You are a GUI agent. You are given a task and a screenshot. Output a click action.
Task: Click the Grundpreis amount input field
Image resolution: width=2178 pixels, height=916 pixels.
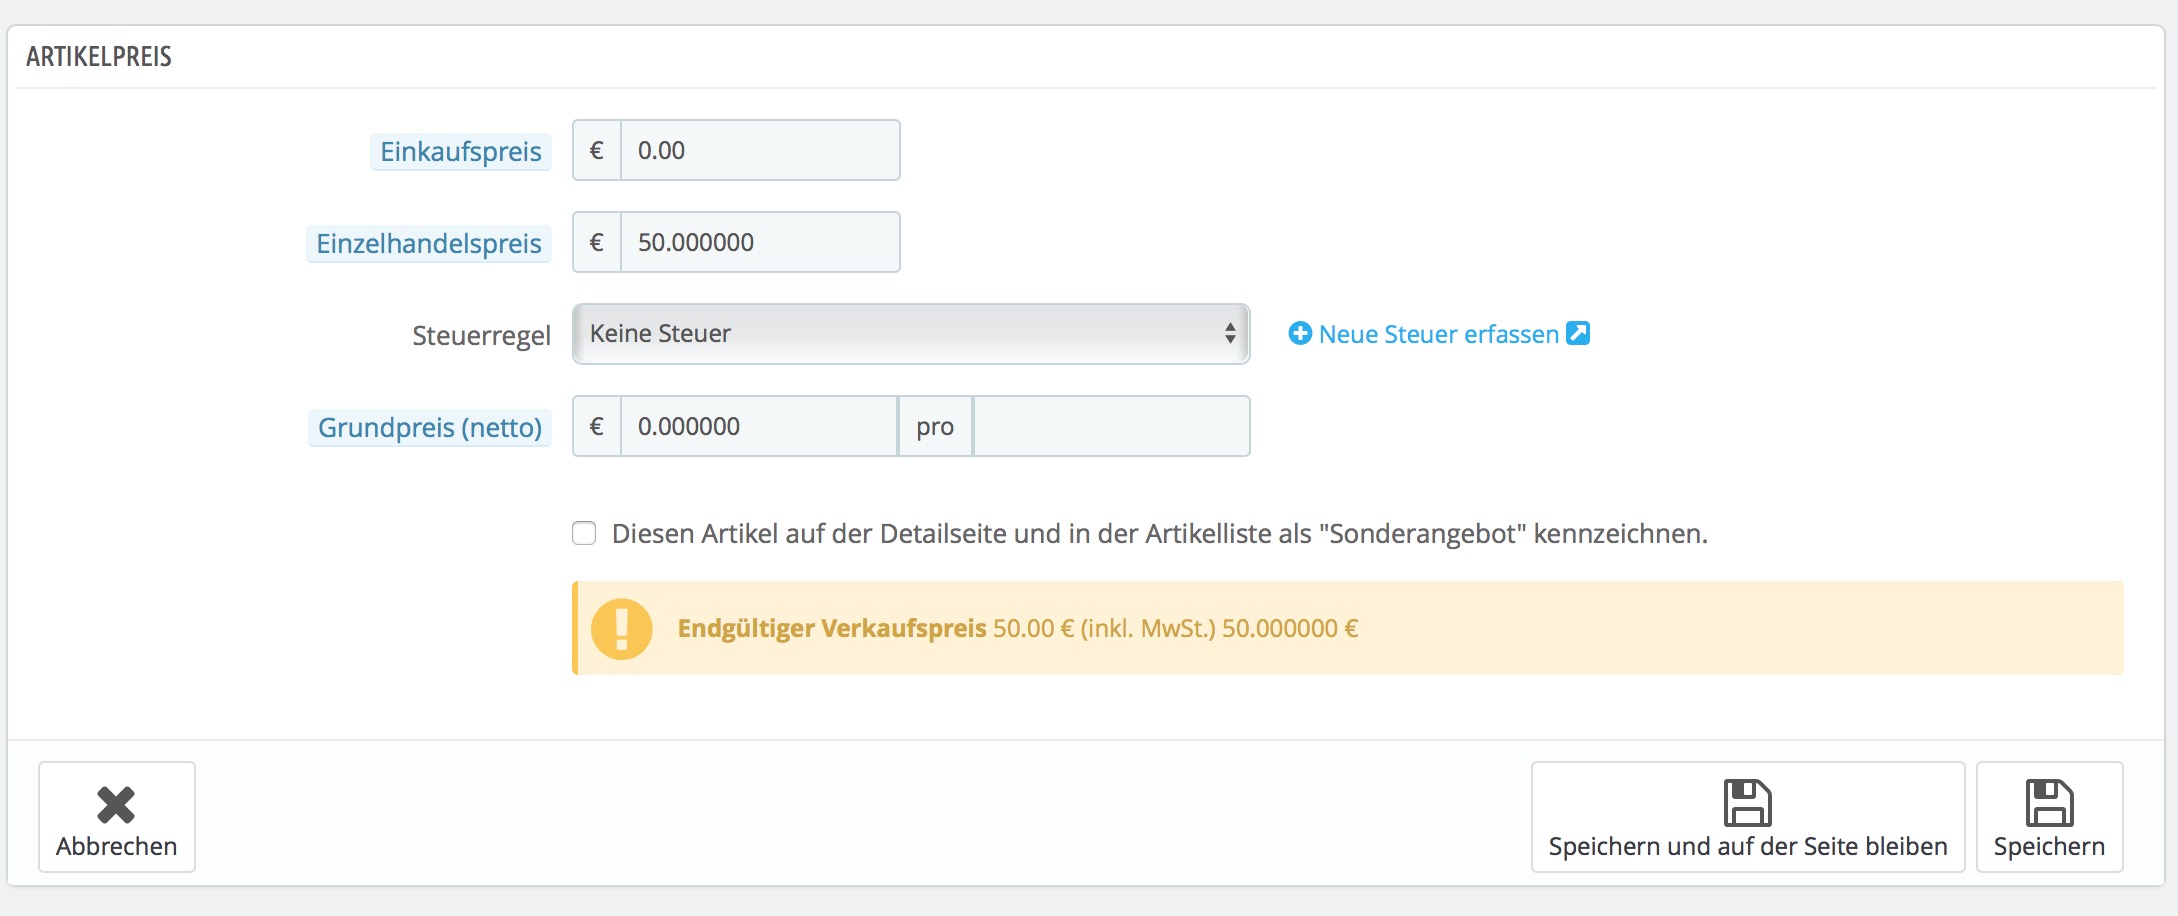(x=758, y=427)
